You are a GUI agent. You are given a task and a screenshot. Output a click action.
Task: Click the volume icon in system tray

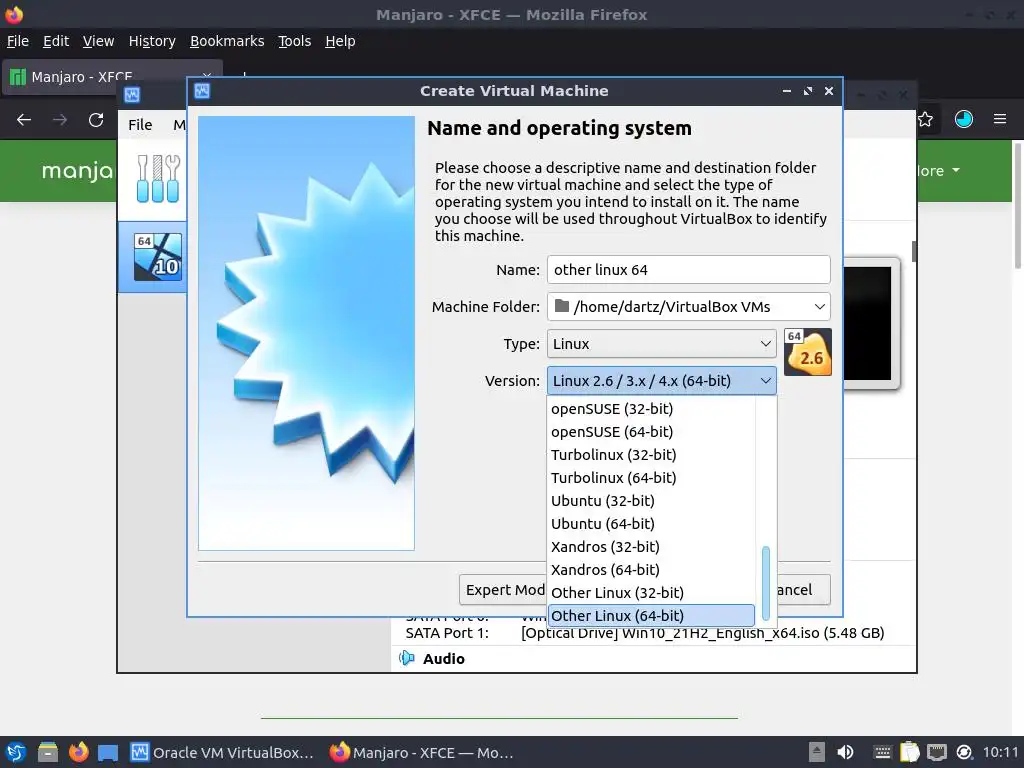click(x=845, y=752)
